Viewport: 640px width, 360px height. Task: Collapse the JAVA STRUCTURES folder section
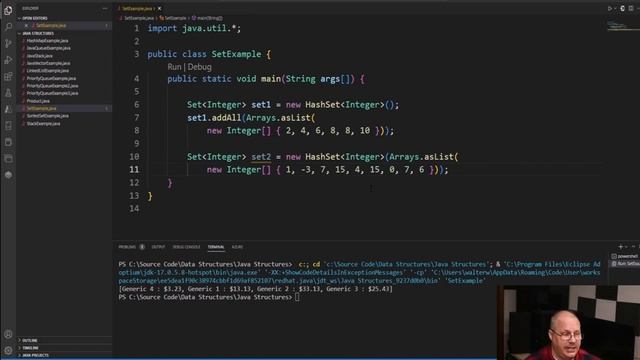(38, 33)
